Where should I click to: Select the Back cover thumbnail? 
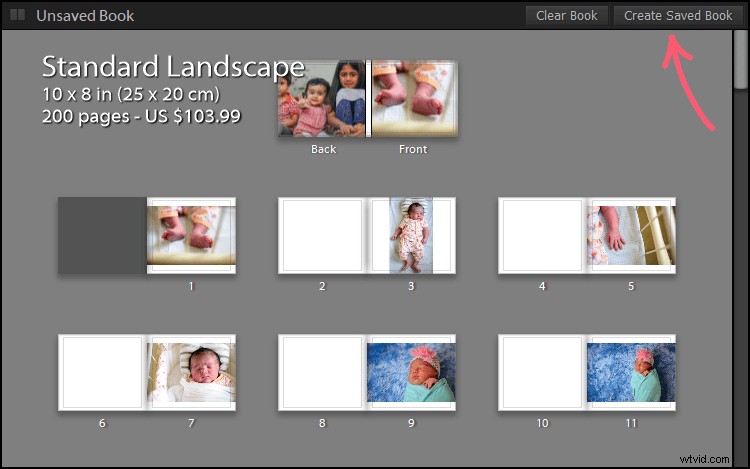[322, 98]
